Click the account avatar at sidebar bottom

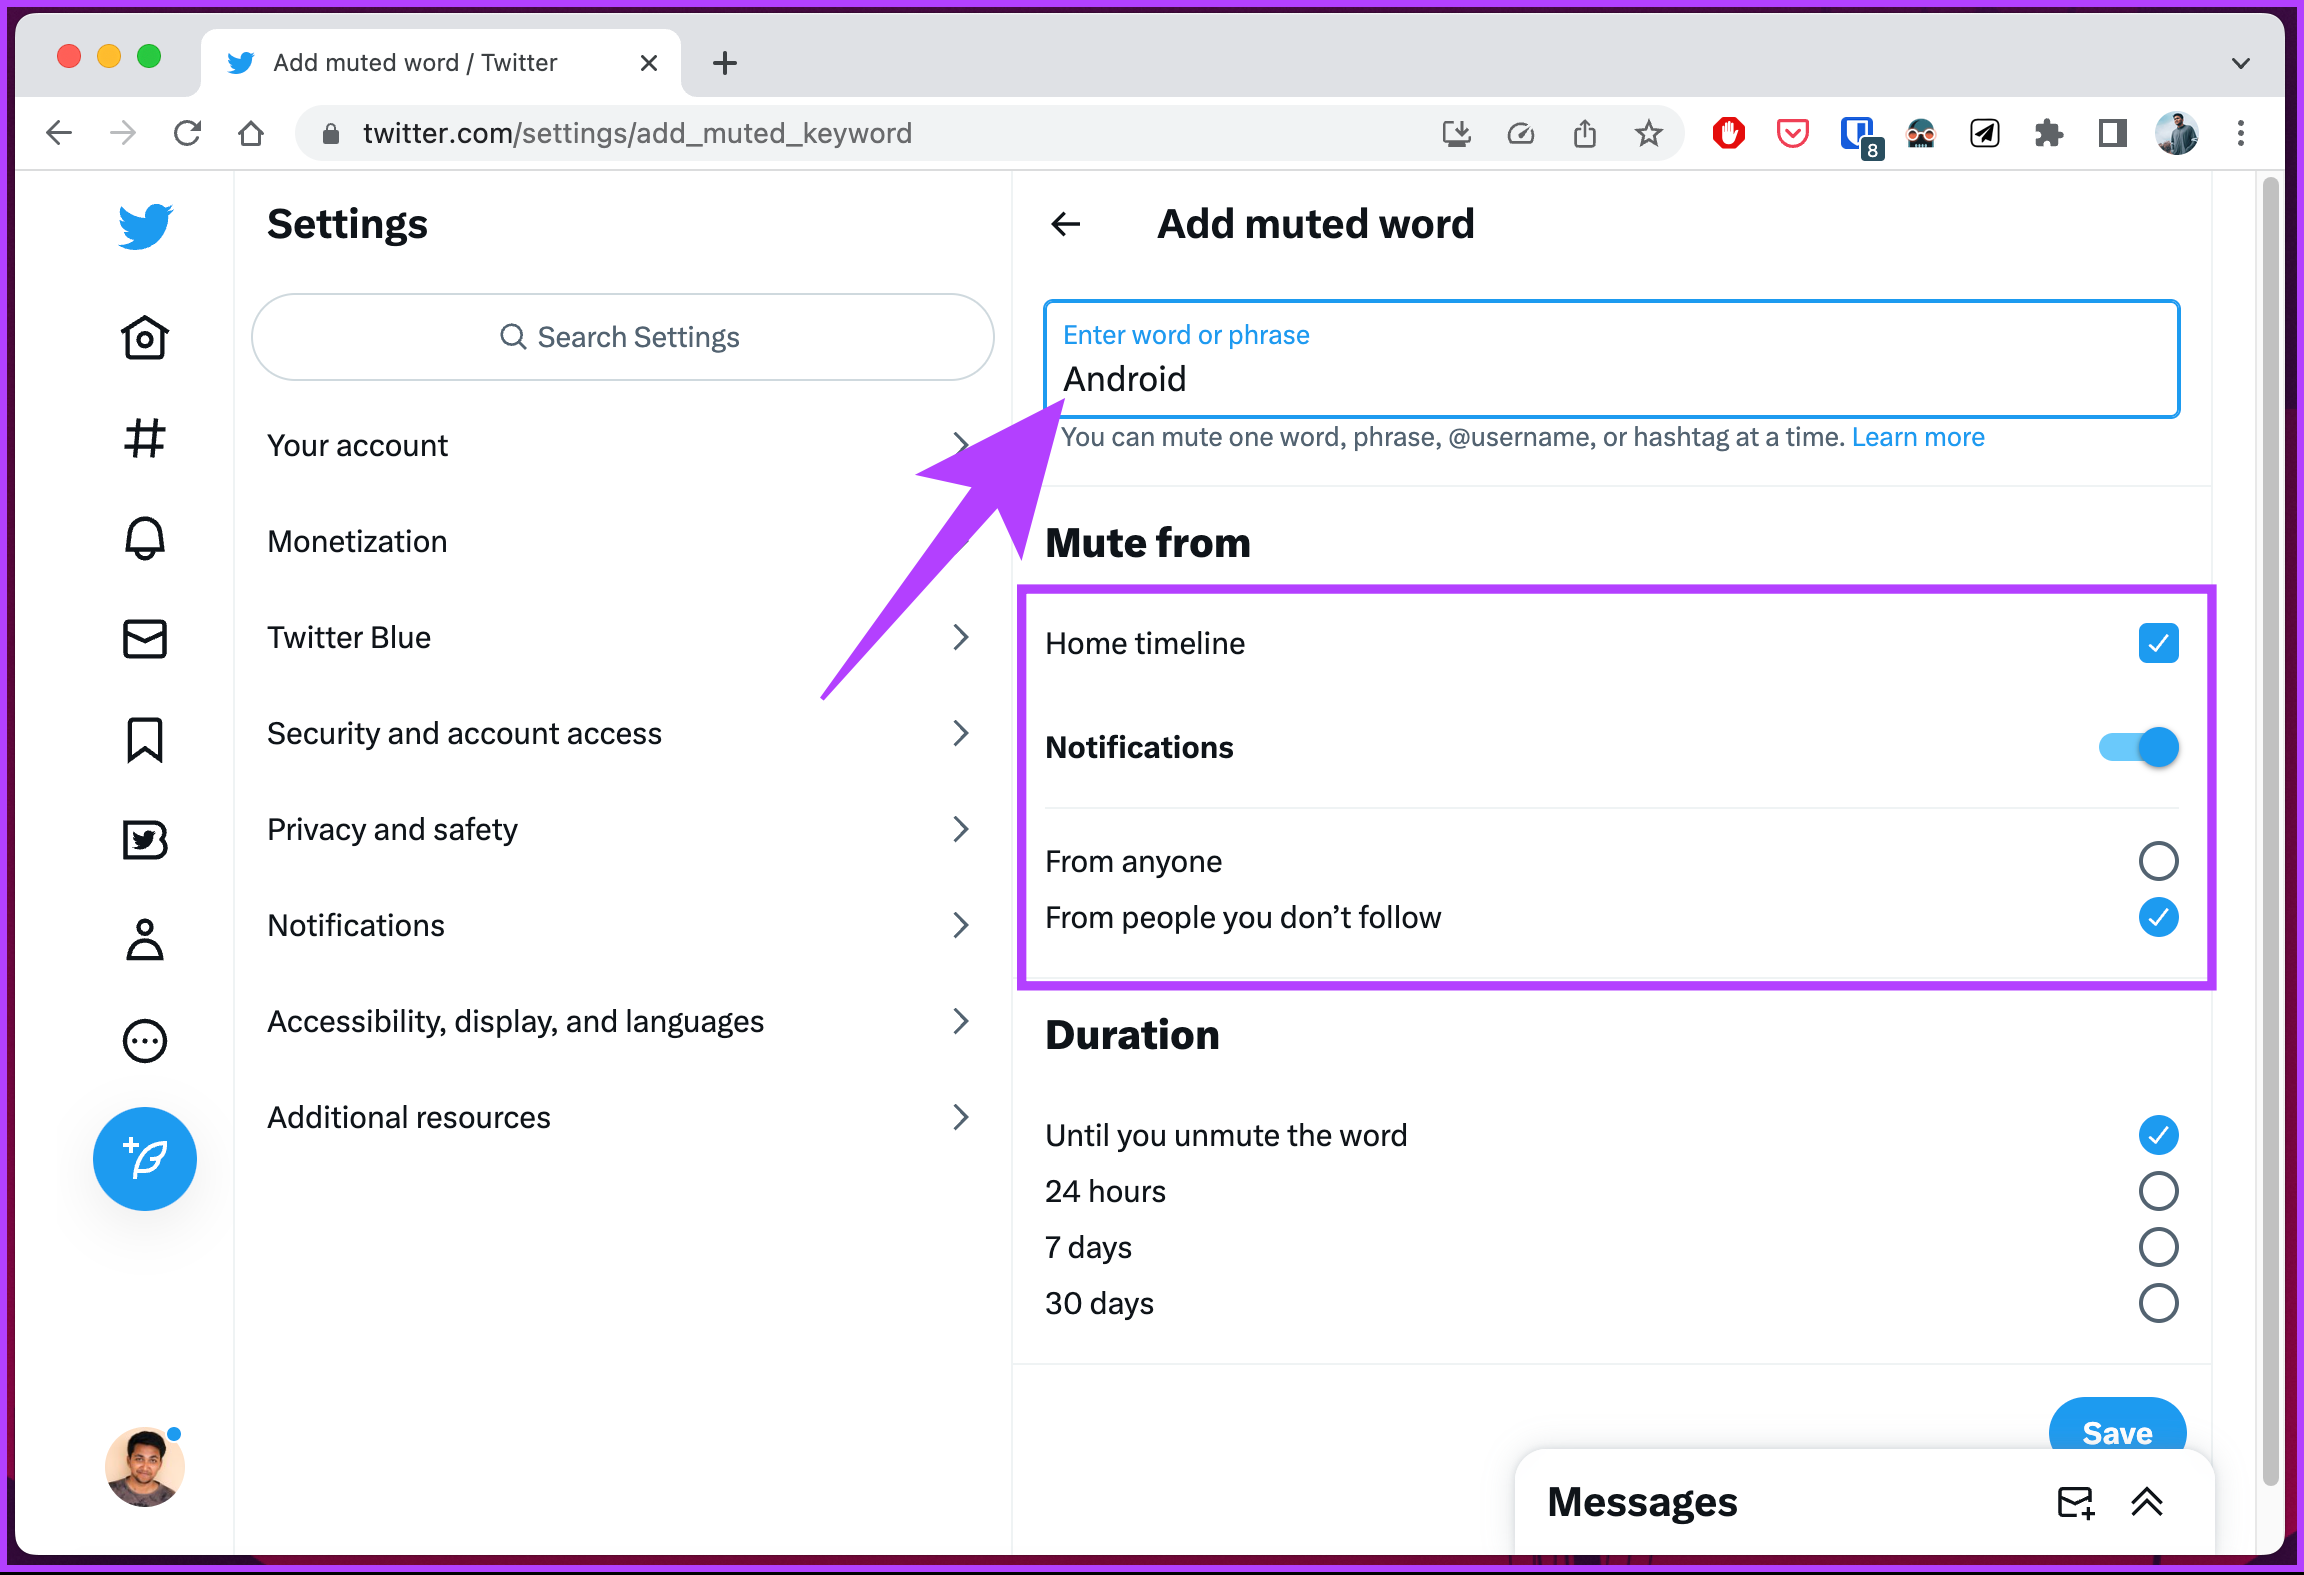tap(145, 1467)
